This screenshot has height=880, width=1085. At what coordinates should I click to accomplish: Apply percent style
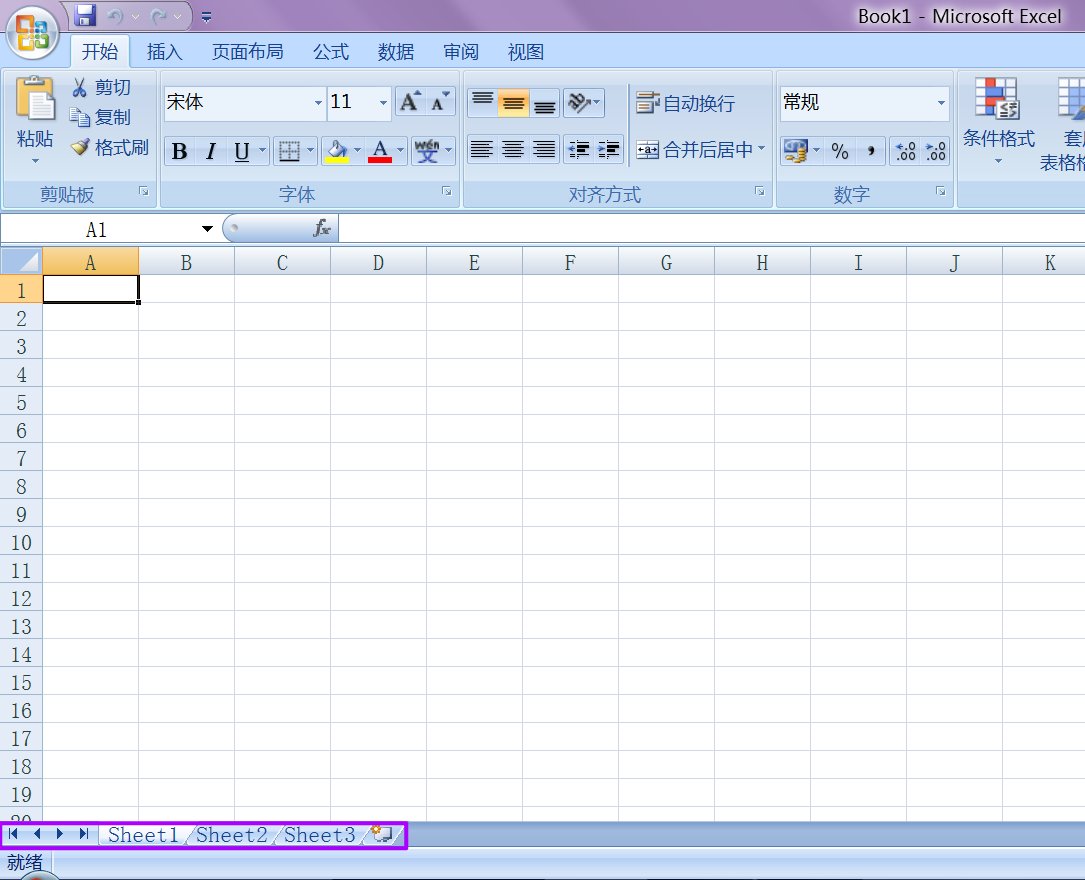coord(840,151)
